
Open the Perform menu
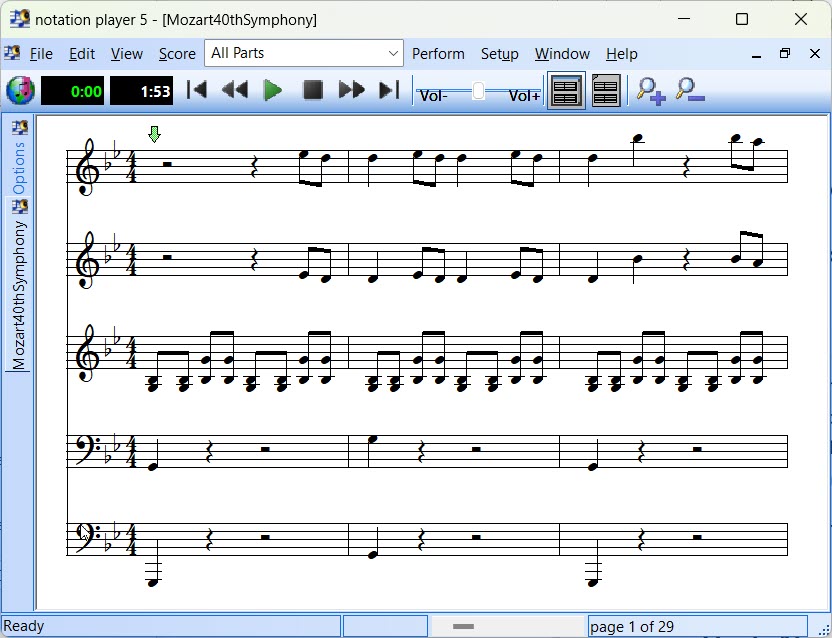pos(438,54)
